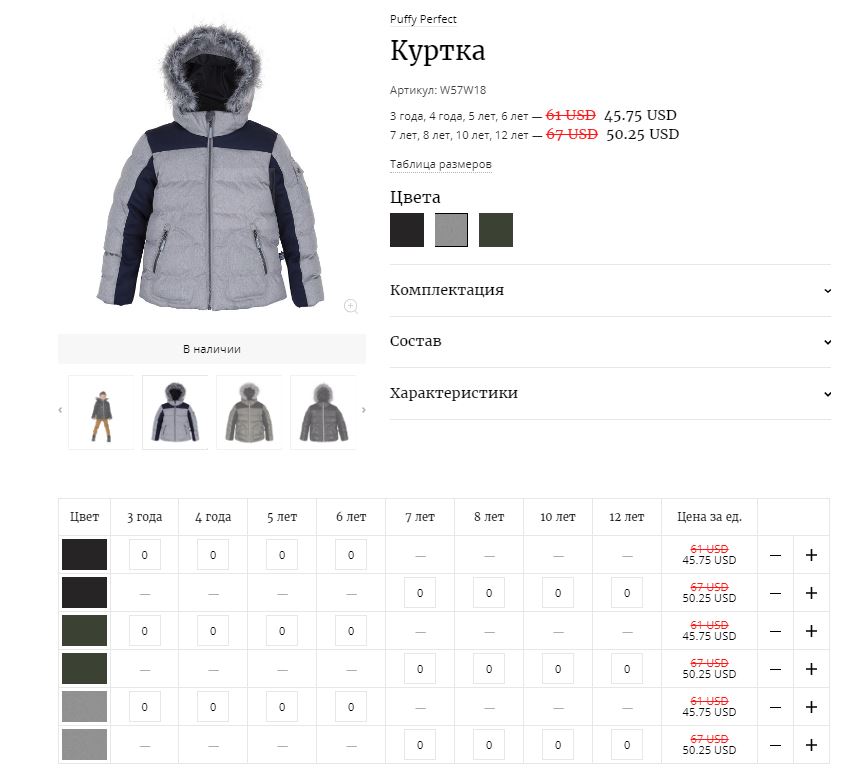This screenshot has height=774, width=855.
Task: Expand the Характеристики section
Action: 610,393
